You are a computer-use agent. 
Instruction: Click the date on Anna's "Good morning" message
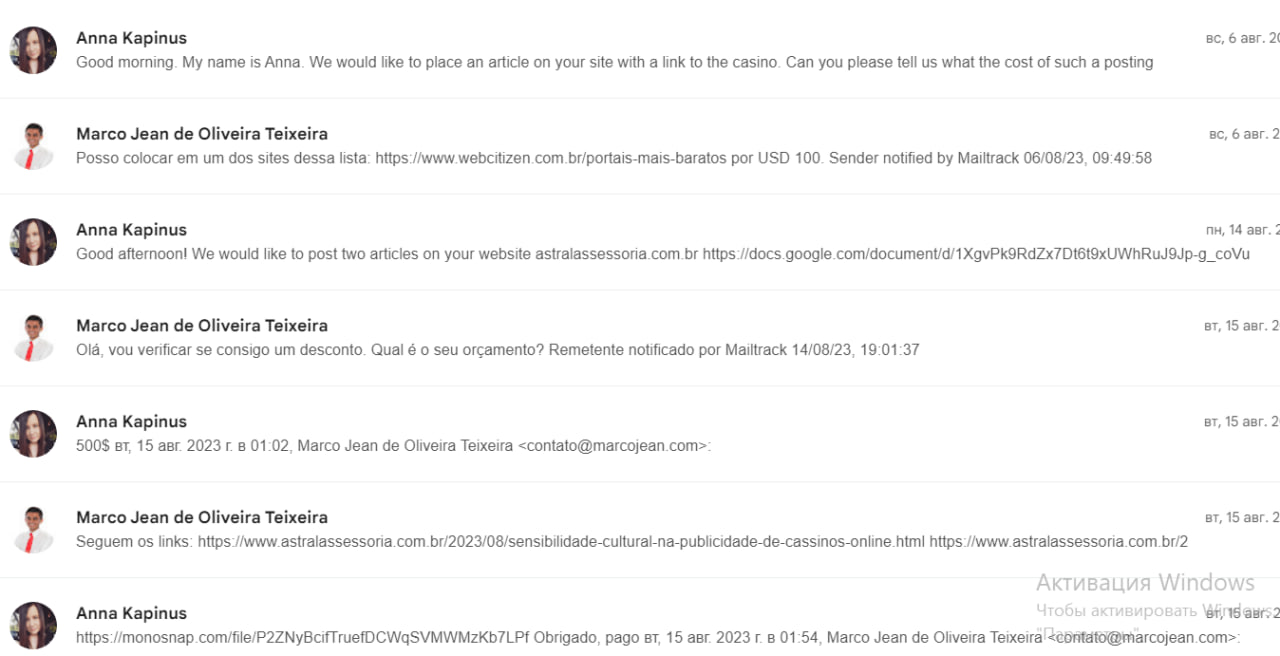tap(1242, 38)
